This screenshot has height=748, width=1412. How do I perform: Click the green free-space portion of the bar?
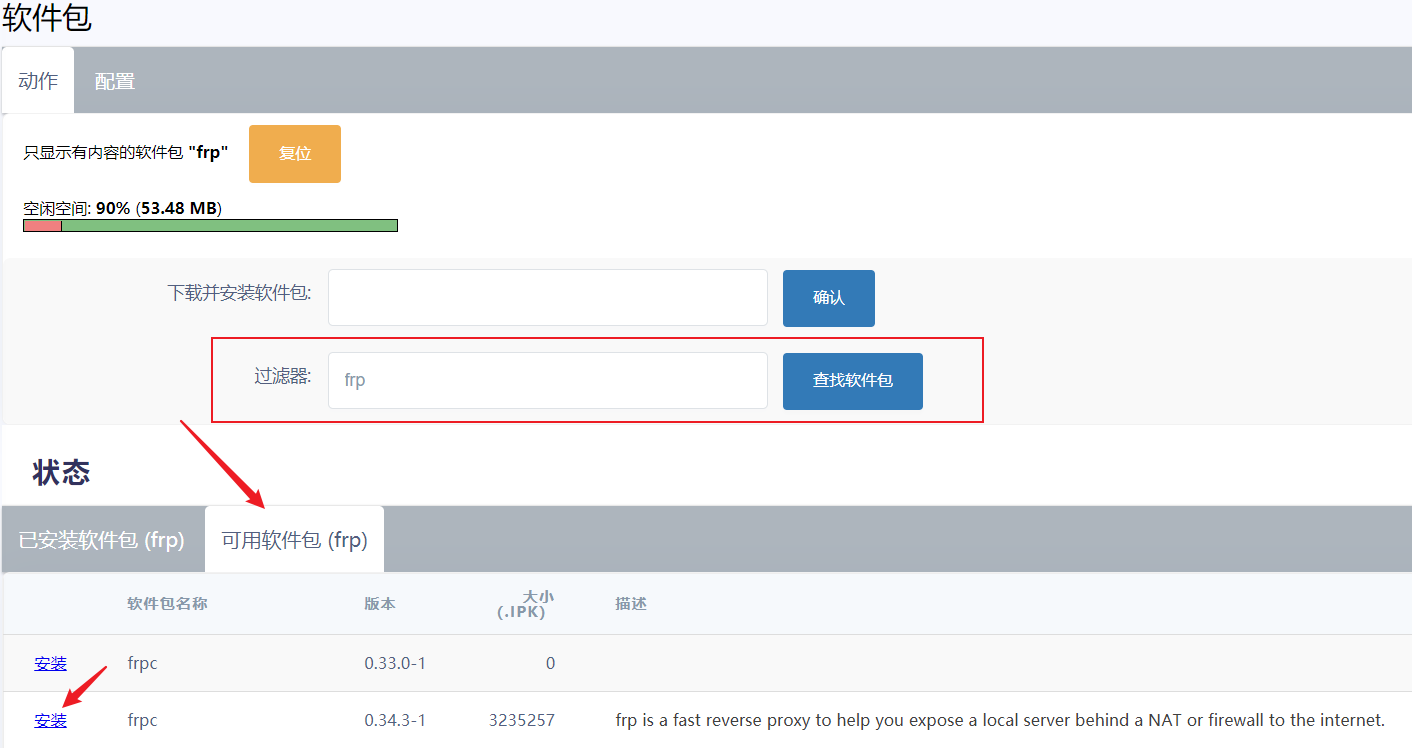[x=229, y=225]
